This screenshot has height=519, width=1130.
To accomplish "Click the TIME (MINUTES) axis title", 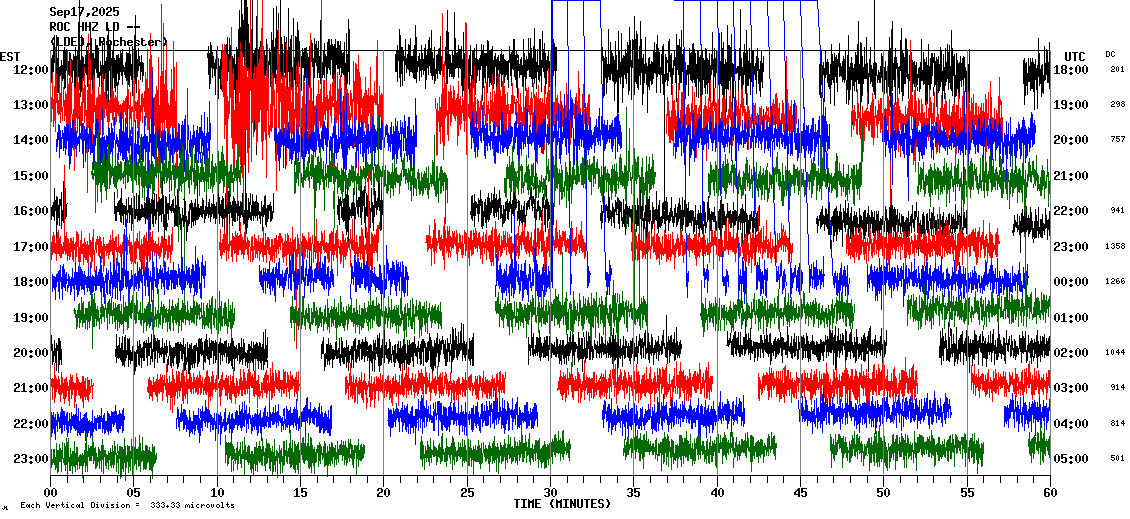I will [x=562, y=504].
